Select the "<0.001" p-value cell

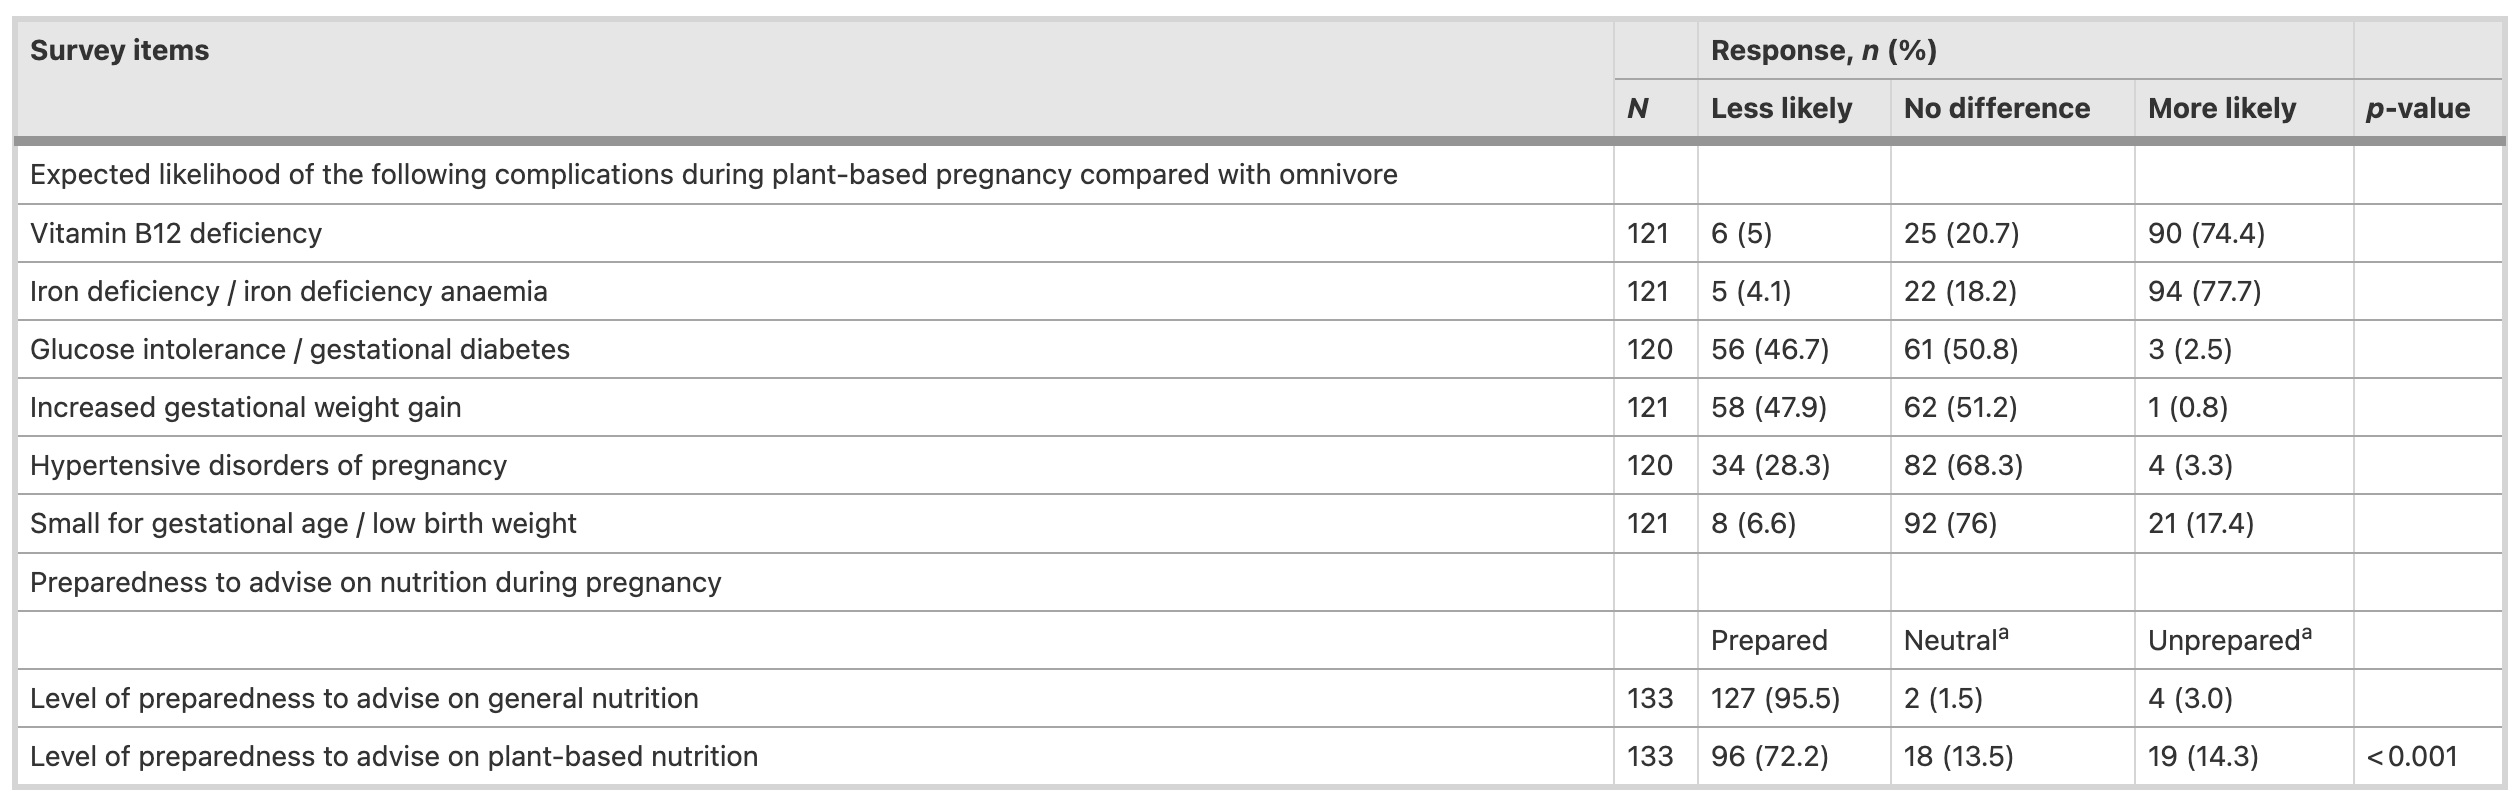2411,756
